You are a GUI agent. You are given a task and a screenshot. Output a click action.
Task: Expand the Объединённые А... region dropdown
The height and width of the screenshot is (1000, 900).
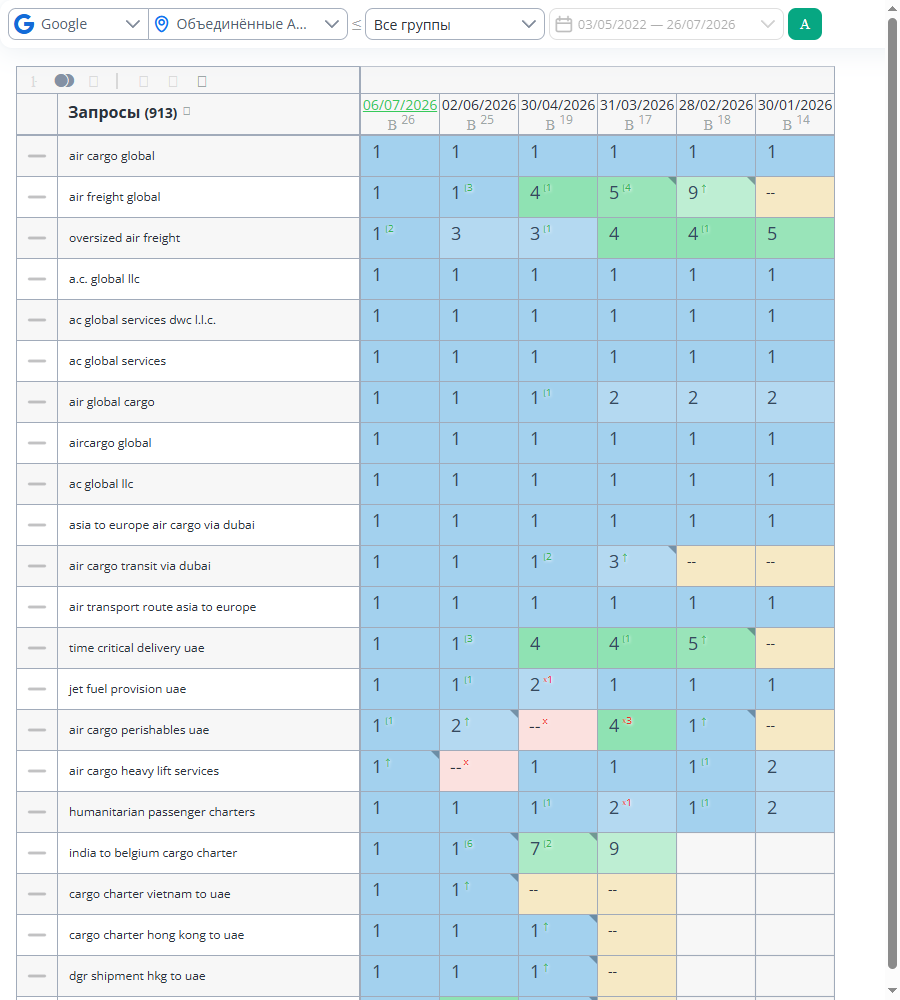[x=248, y=24]
